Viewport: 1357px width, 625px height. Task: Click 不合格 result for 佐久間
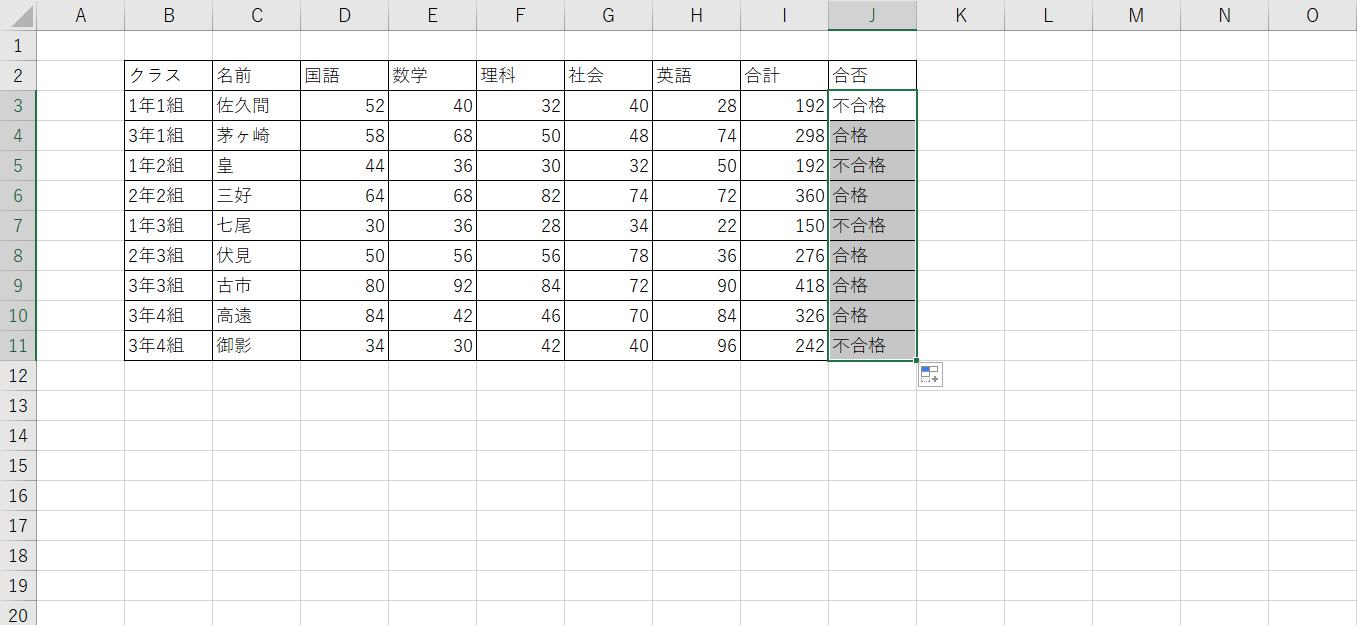click(x=872, y=105)
